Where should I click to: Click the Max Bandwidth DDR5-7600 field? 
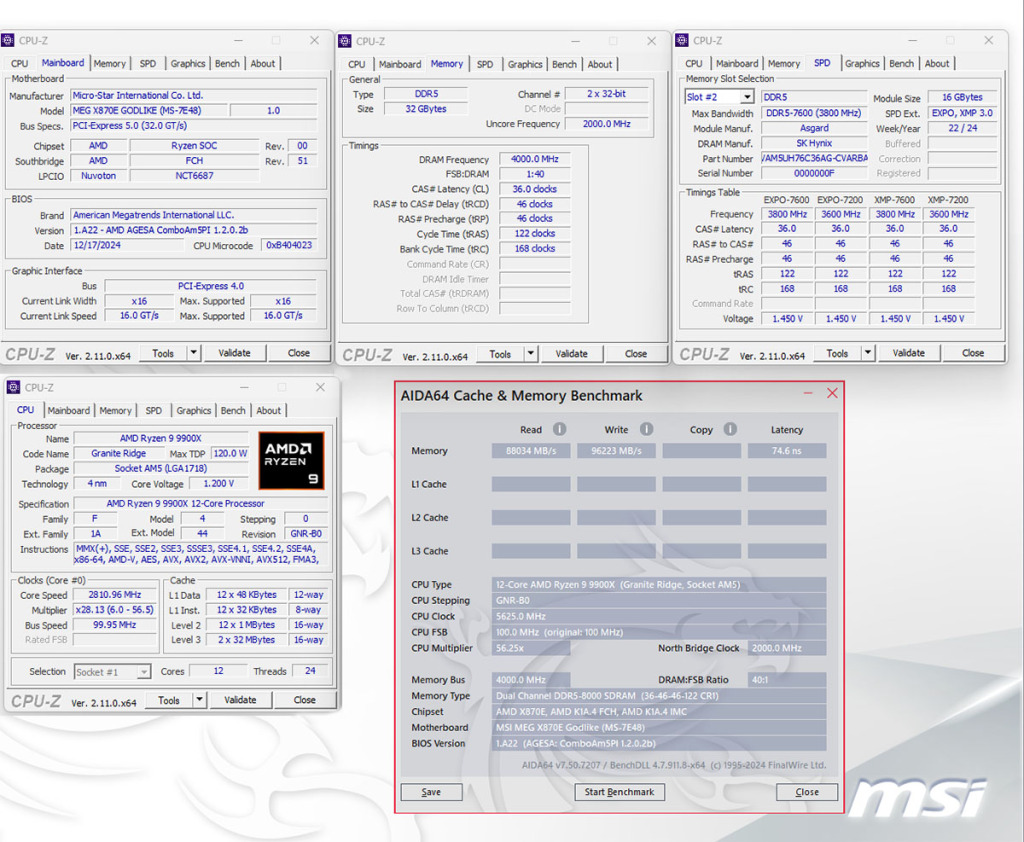pos(813,112)
